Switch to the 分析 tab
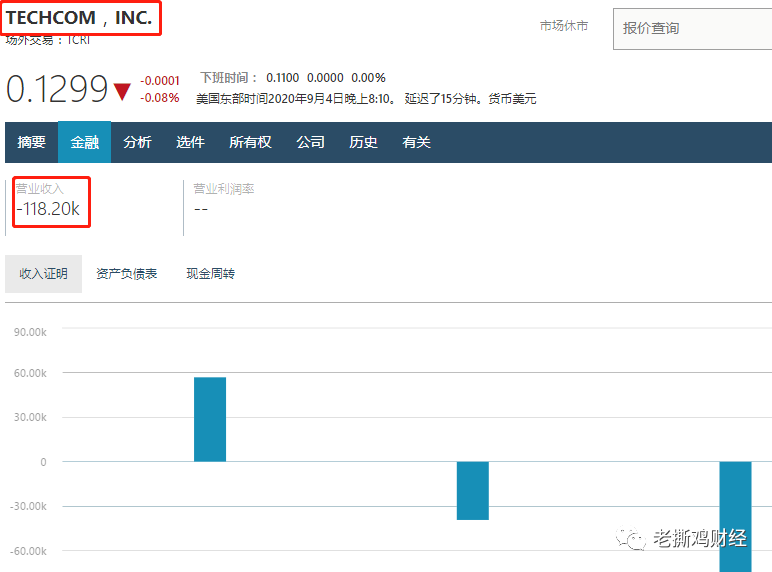Screen dimensions: 772x572 coord(137,142)
